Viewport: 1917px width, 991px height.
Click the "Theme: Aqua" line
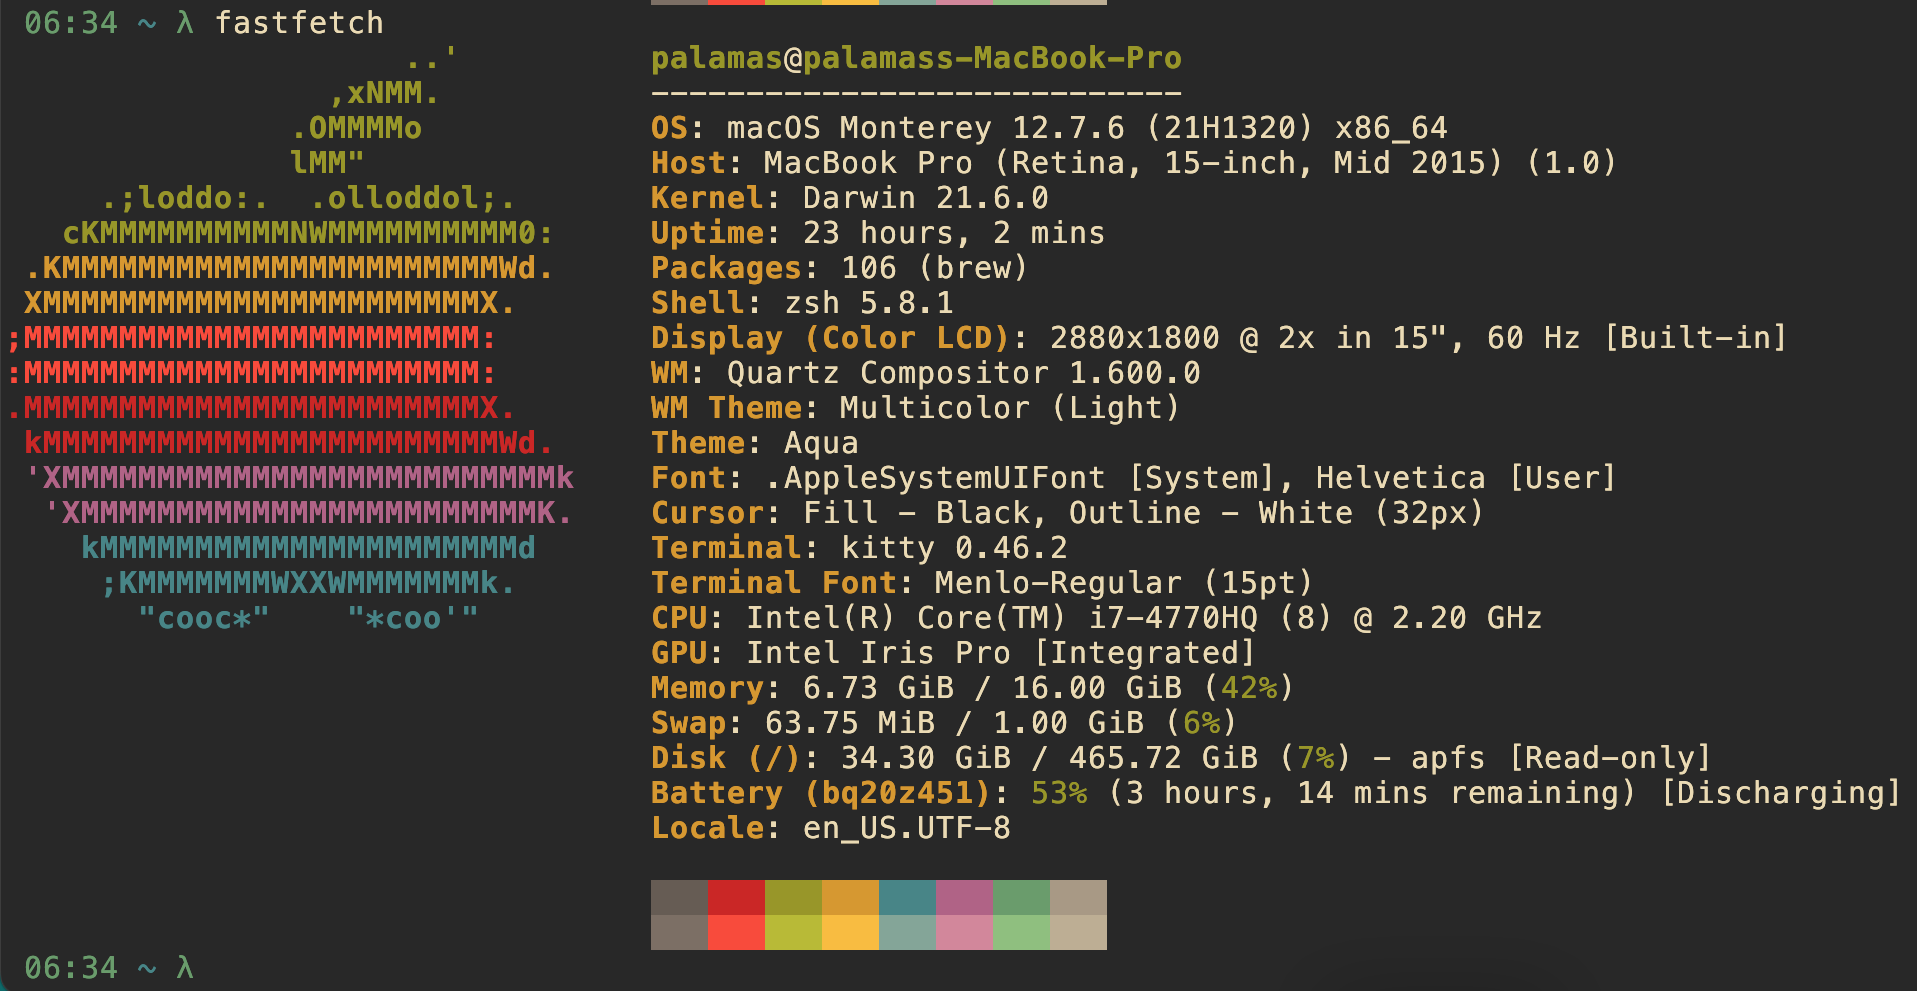click(x=755, y=443)
